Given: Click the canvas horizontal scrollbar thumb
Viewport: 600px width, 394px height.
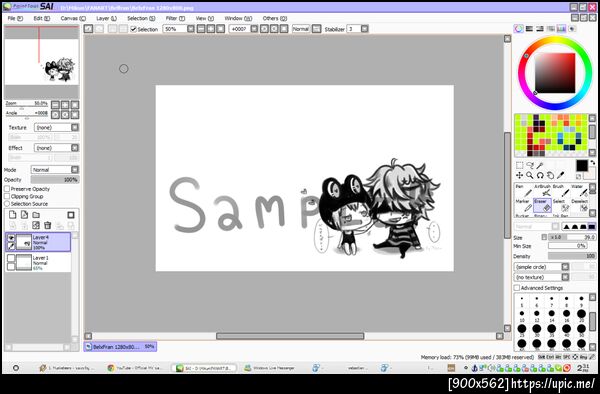Looking at the screenshot, I should 290,336.
